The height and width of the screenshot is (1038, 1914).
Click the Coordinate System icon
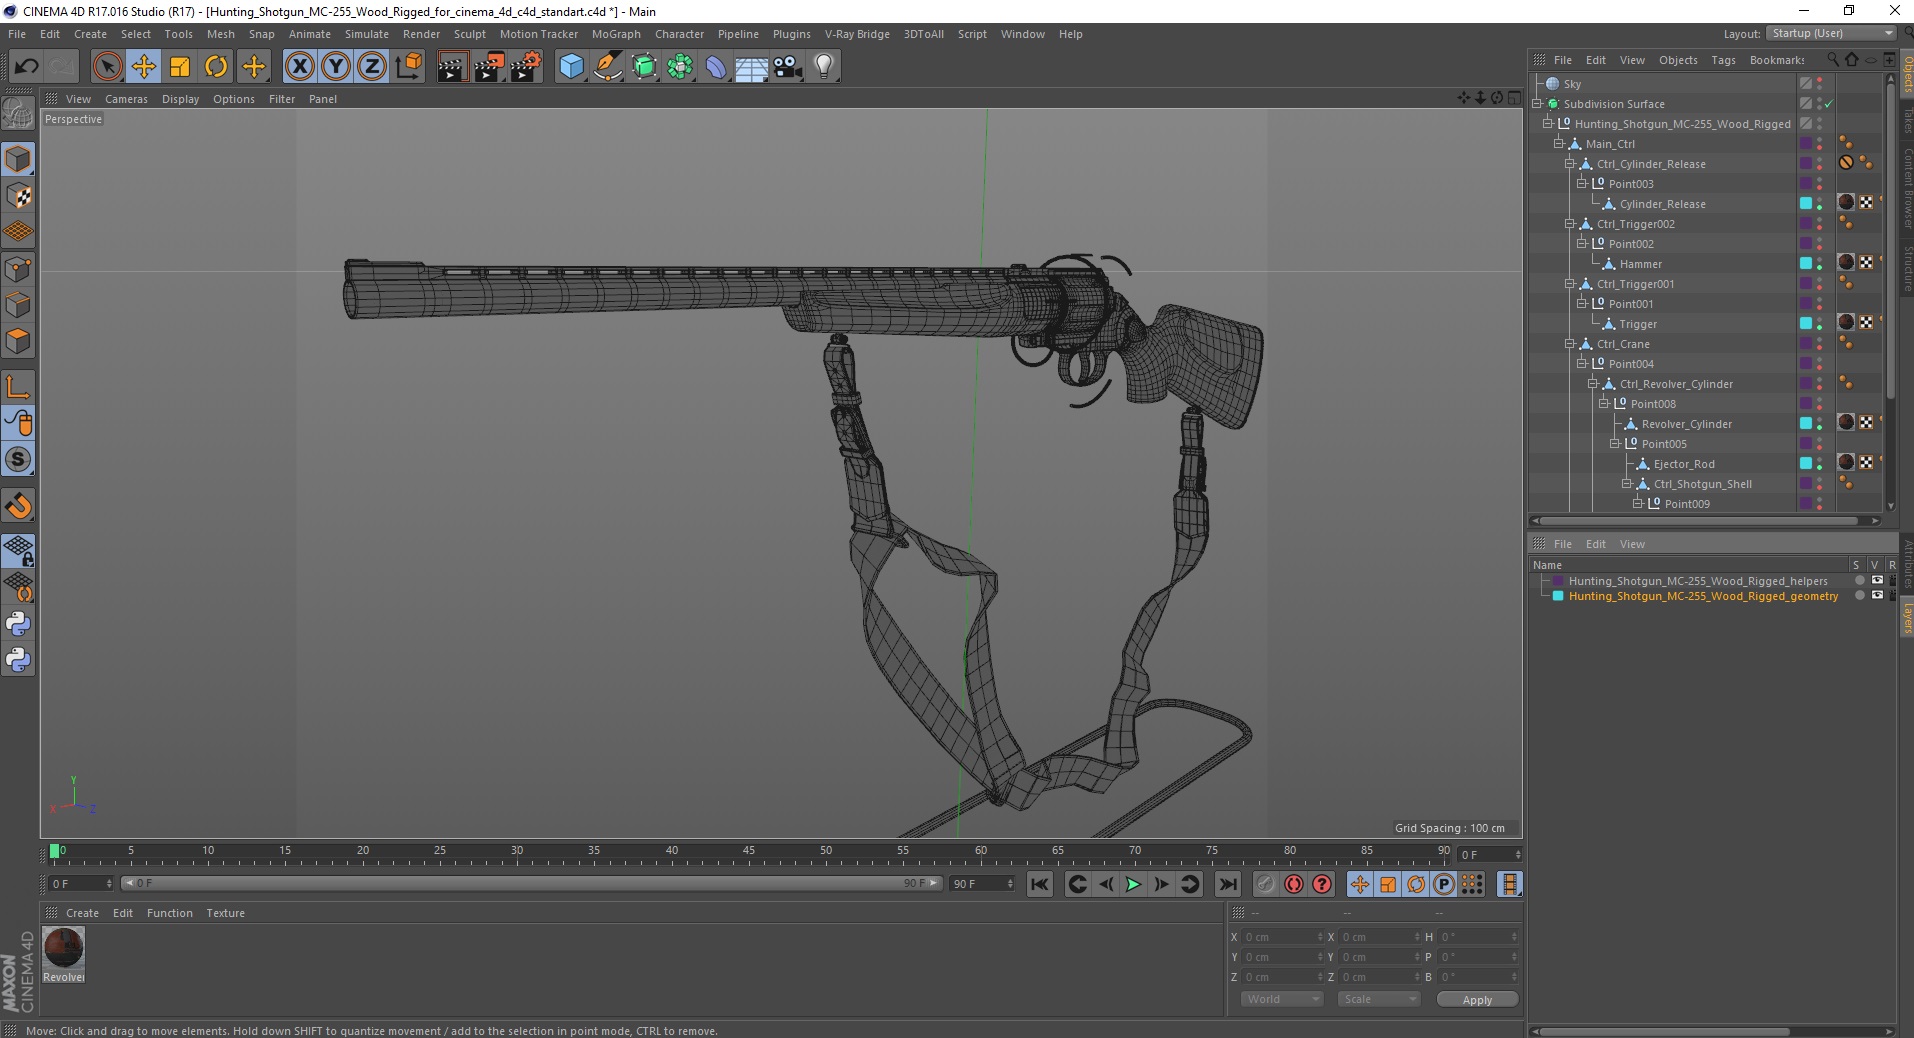click(x=408, y=67)
